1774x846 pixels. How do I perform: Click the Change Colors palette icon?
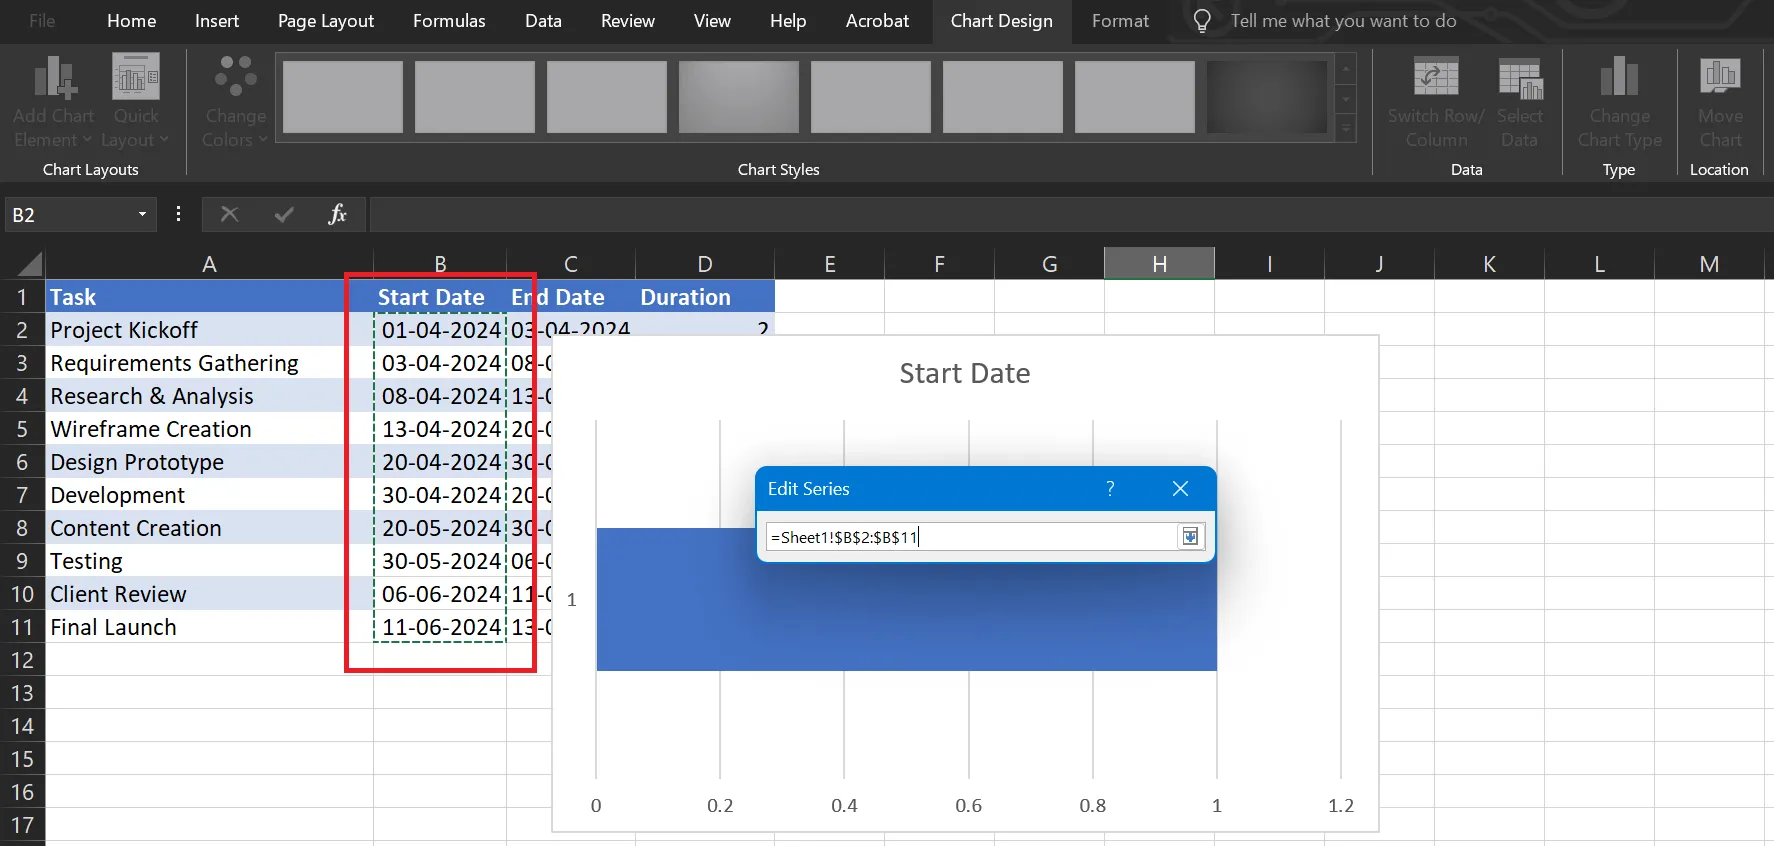tap(236, 77)
